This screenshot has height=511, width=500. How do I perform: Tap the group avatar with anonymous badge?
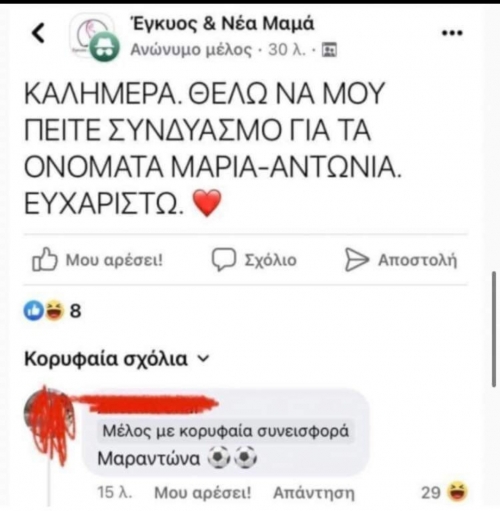click(94, 39)
